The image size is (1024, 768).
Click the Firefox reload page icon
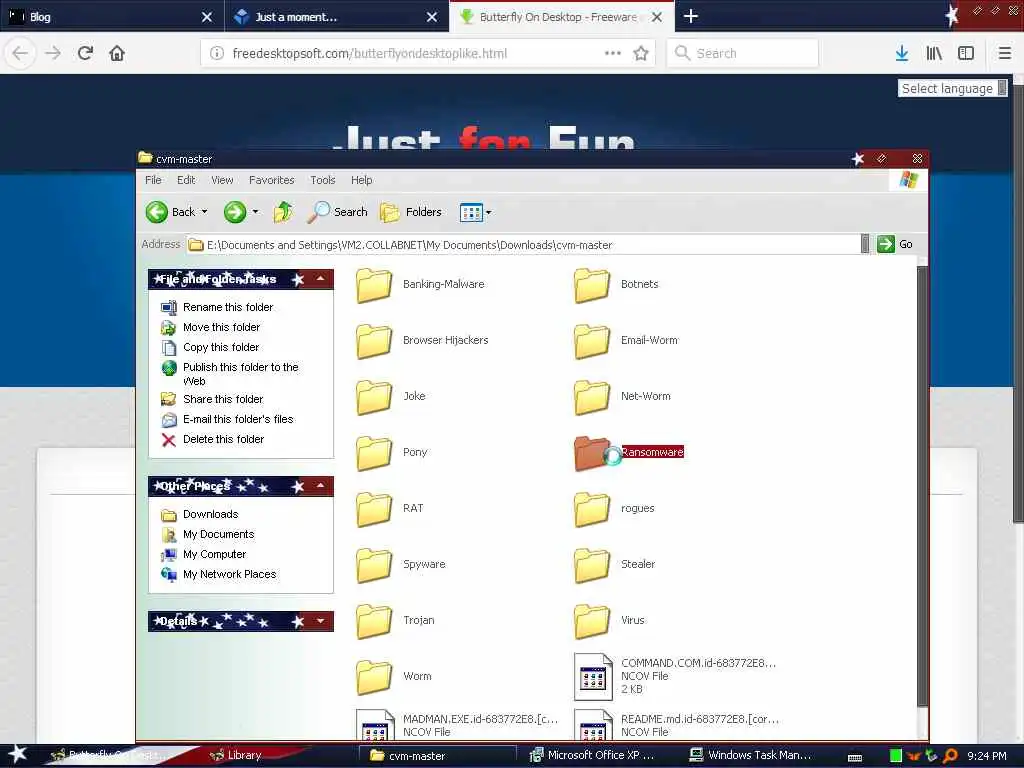click(x=85, y=53)
